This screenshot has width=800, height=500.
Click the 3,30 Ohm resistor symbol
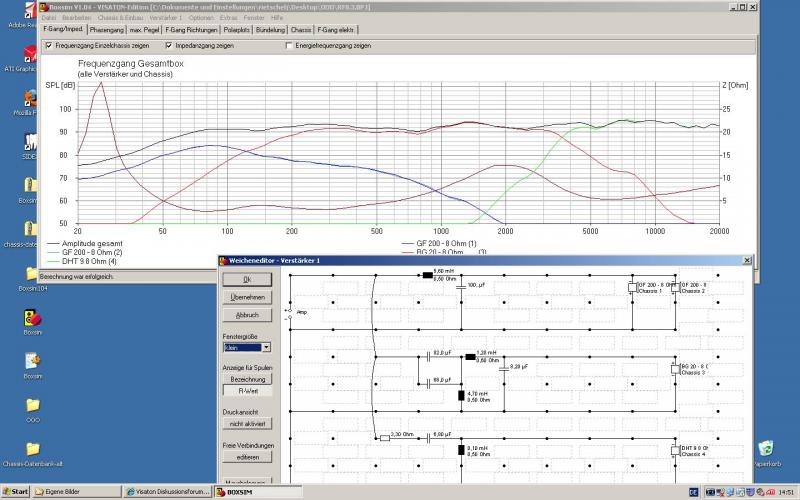384,438
